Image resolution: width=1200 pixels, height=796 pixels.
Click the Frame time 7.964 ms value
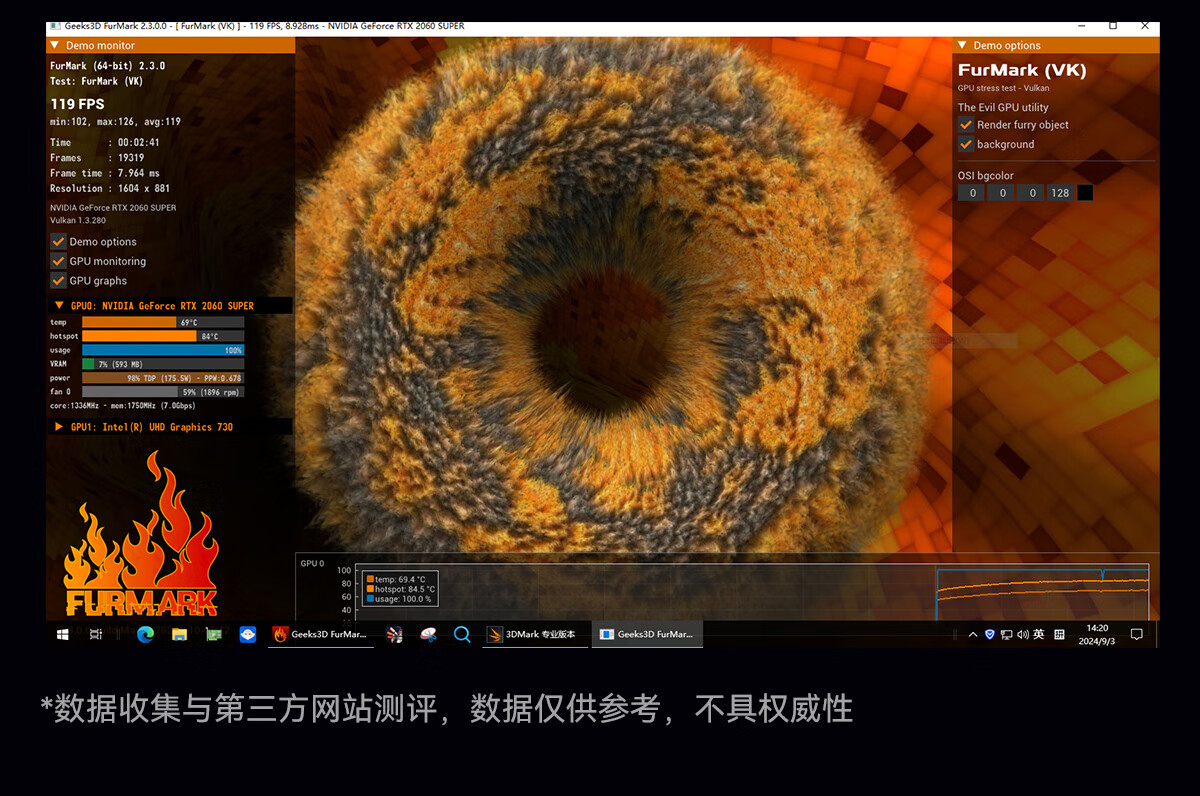coord(139,173)
